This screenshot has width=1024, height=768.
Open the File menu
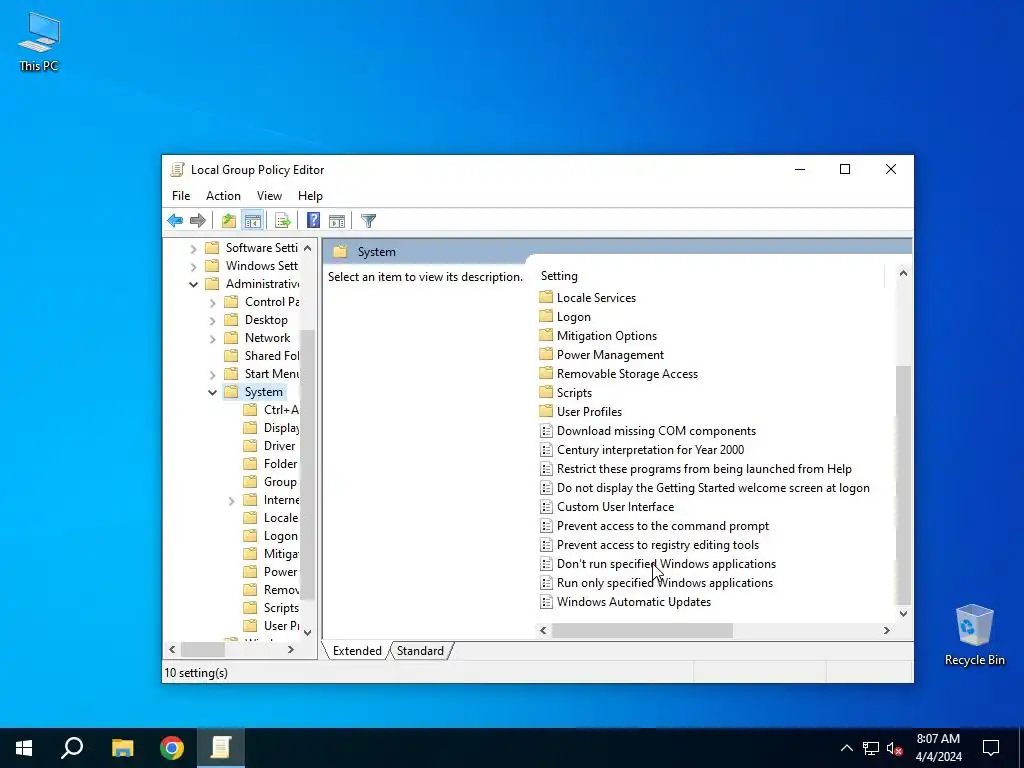click(181, 196)
